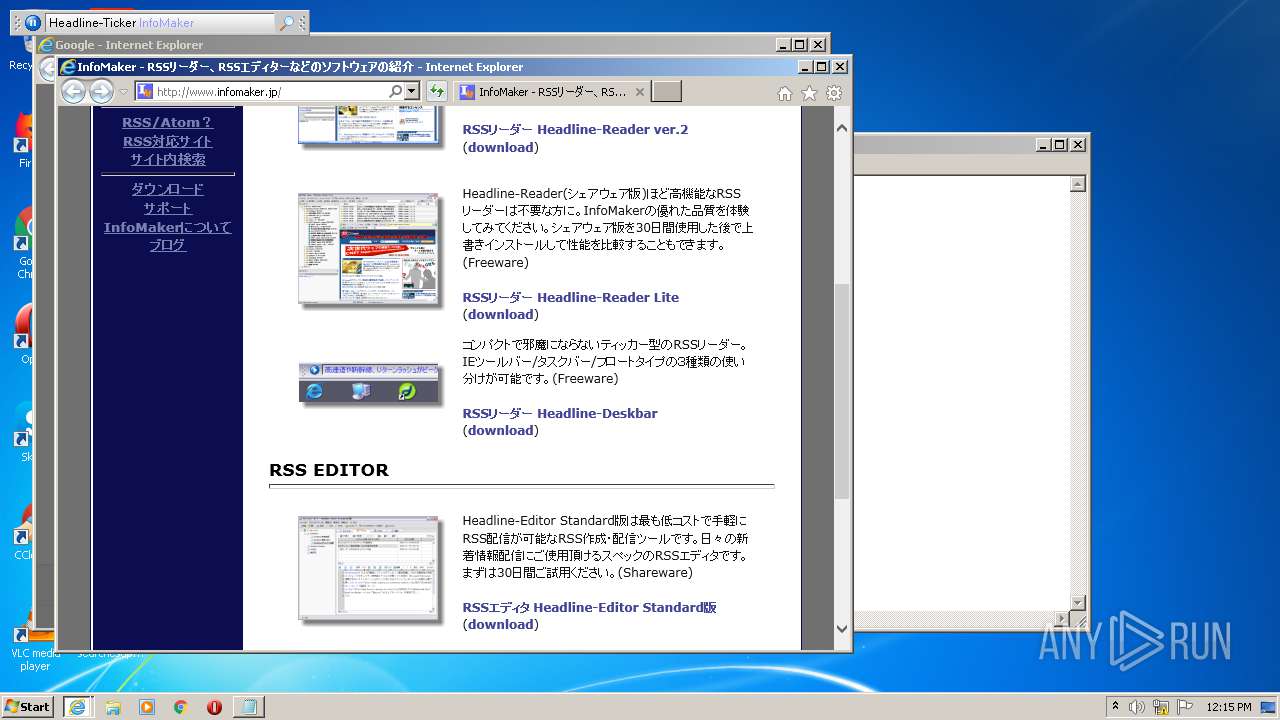The height and width of the screenshot is (720, 1280).
Task: Click Headline-Deskbar screenshot thumbnail
Action: click(x=369, y=384)
